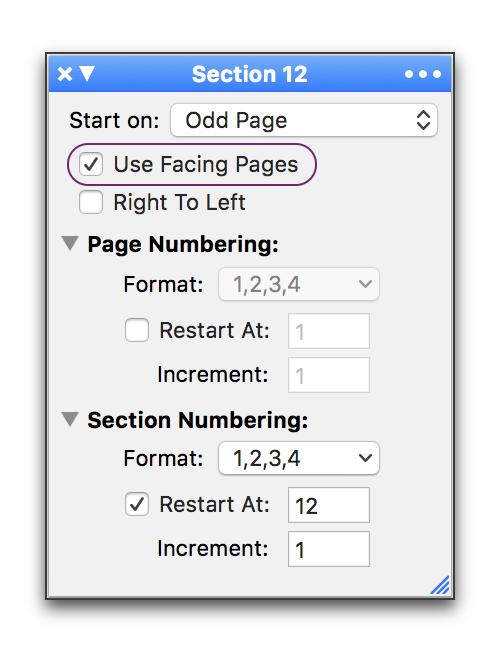Click the Page Numbering Increment field
The width and height of the screenshot is (501, 652).
329,375
